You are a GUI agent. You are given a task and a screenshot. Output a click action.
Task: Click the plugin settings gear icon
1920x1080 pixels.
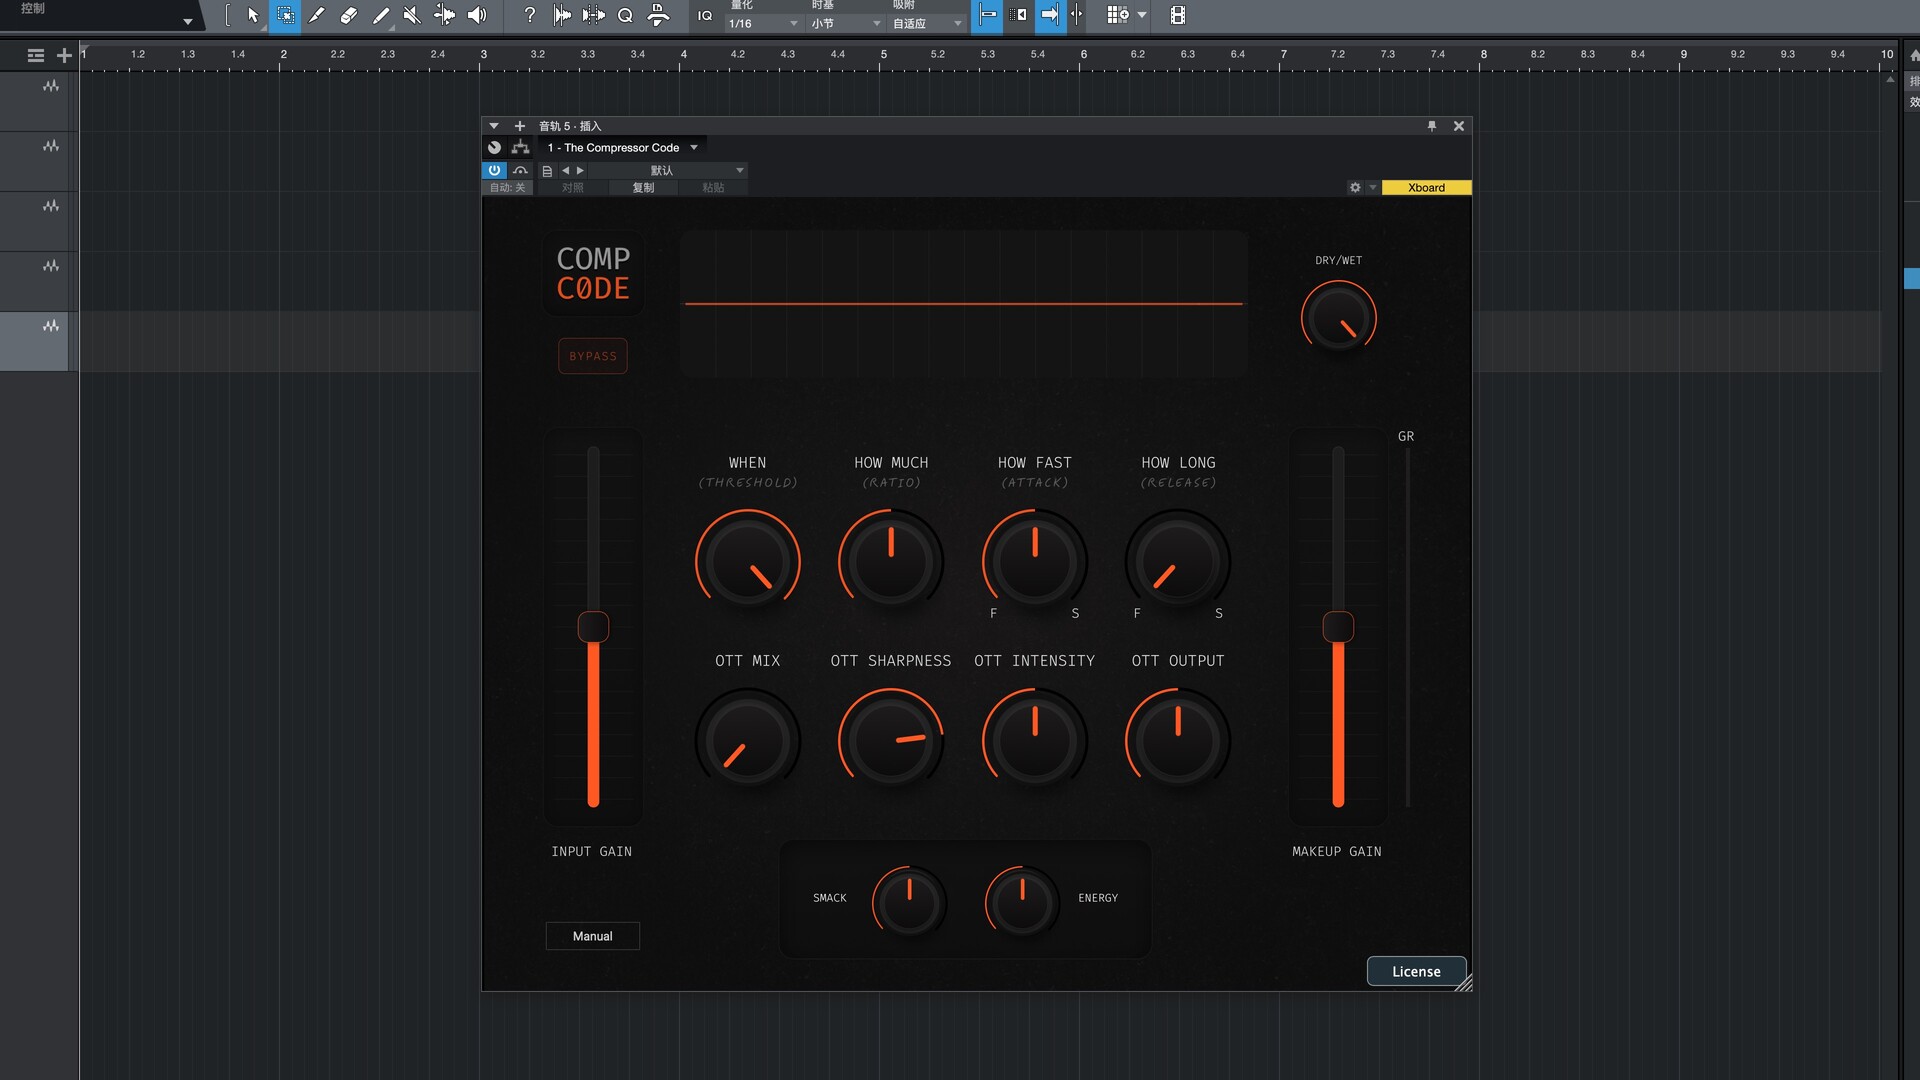pyautogui.click(x=1355, y=187)
